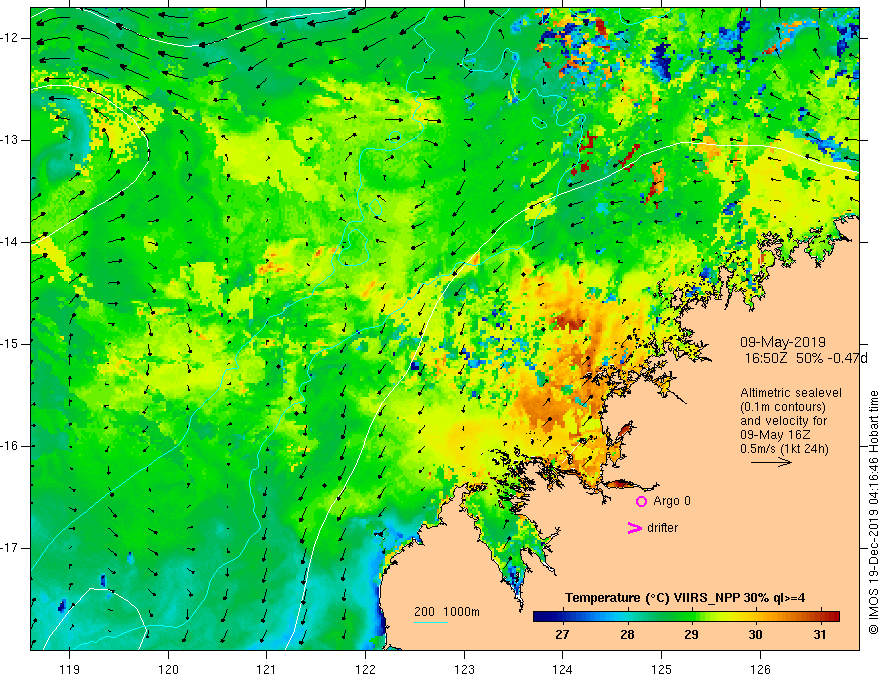Click the 'Argo 0' legend label
This screenshot has height=680, width=880.
[x=672, y=501]
